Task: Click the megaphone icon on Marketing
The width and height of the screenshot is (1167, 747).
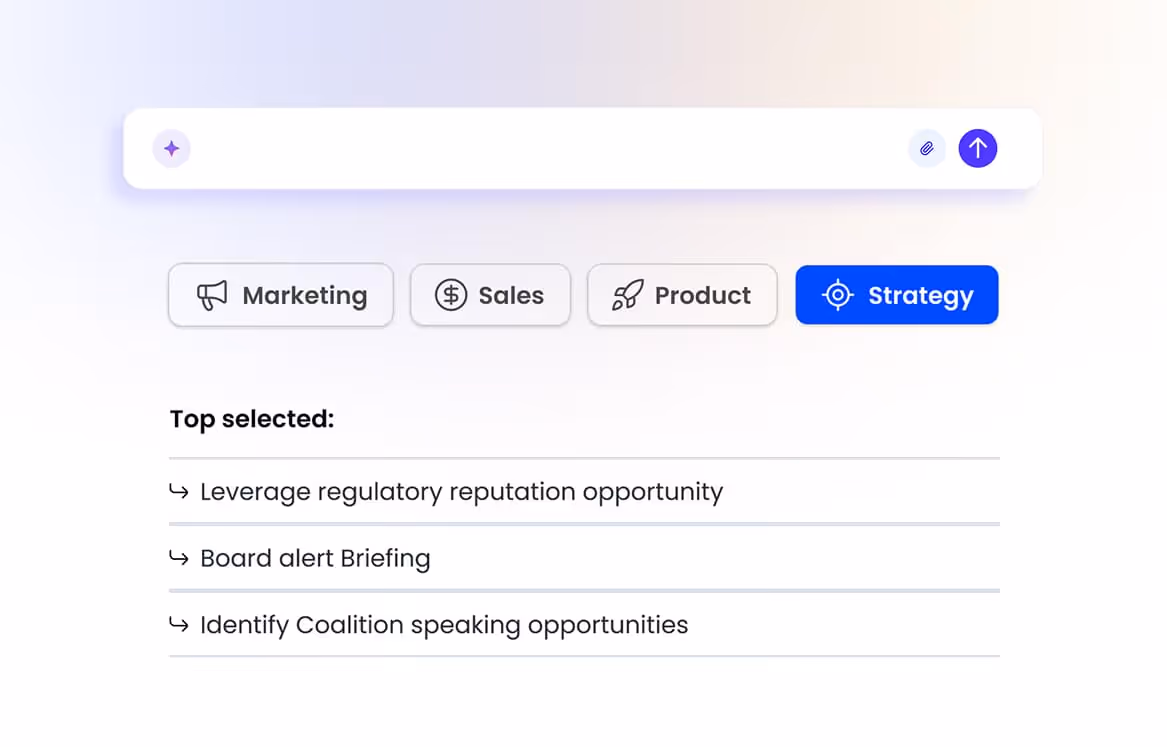Action: [x=212, y=295]
